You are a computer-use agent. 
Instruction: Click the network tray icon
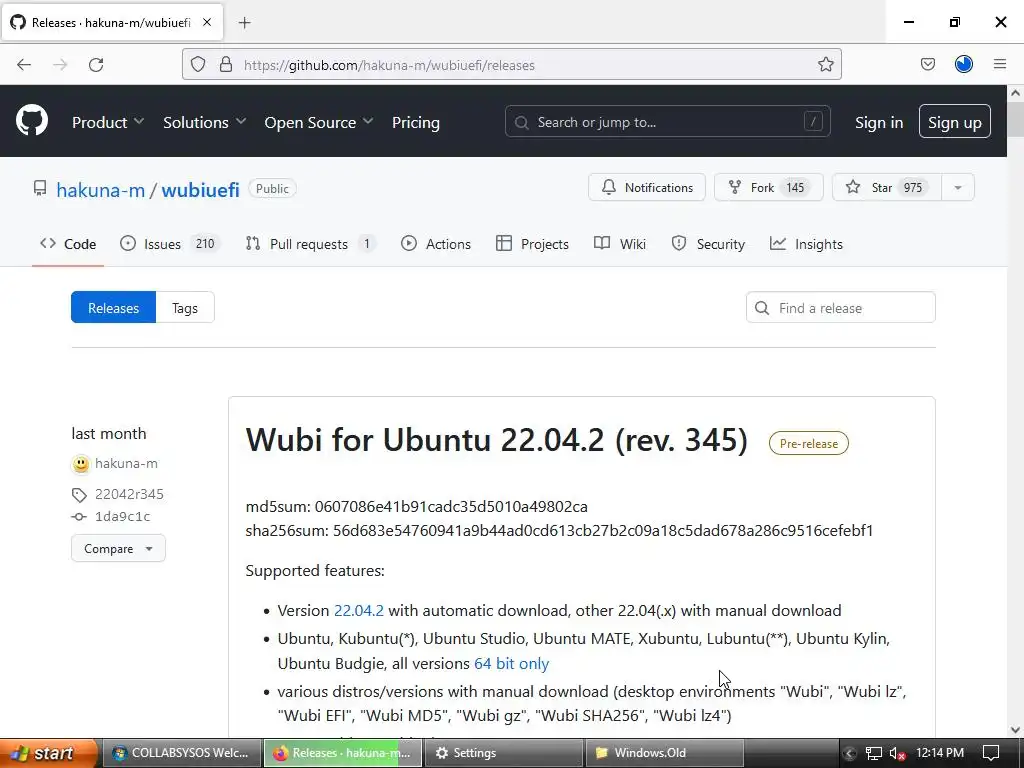click(873, 753)
